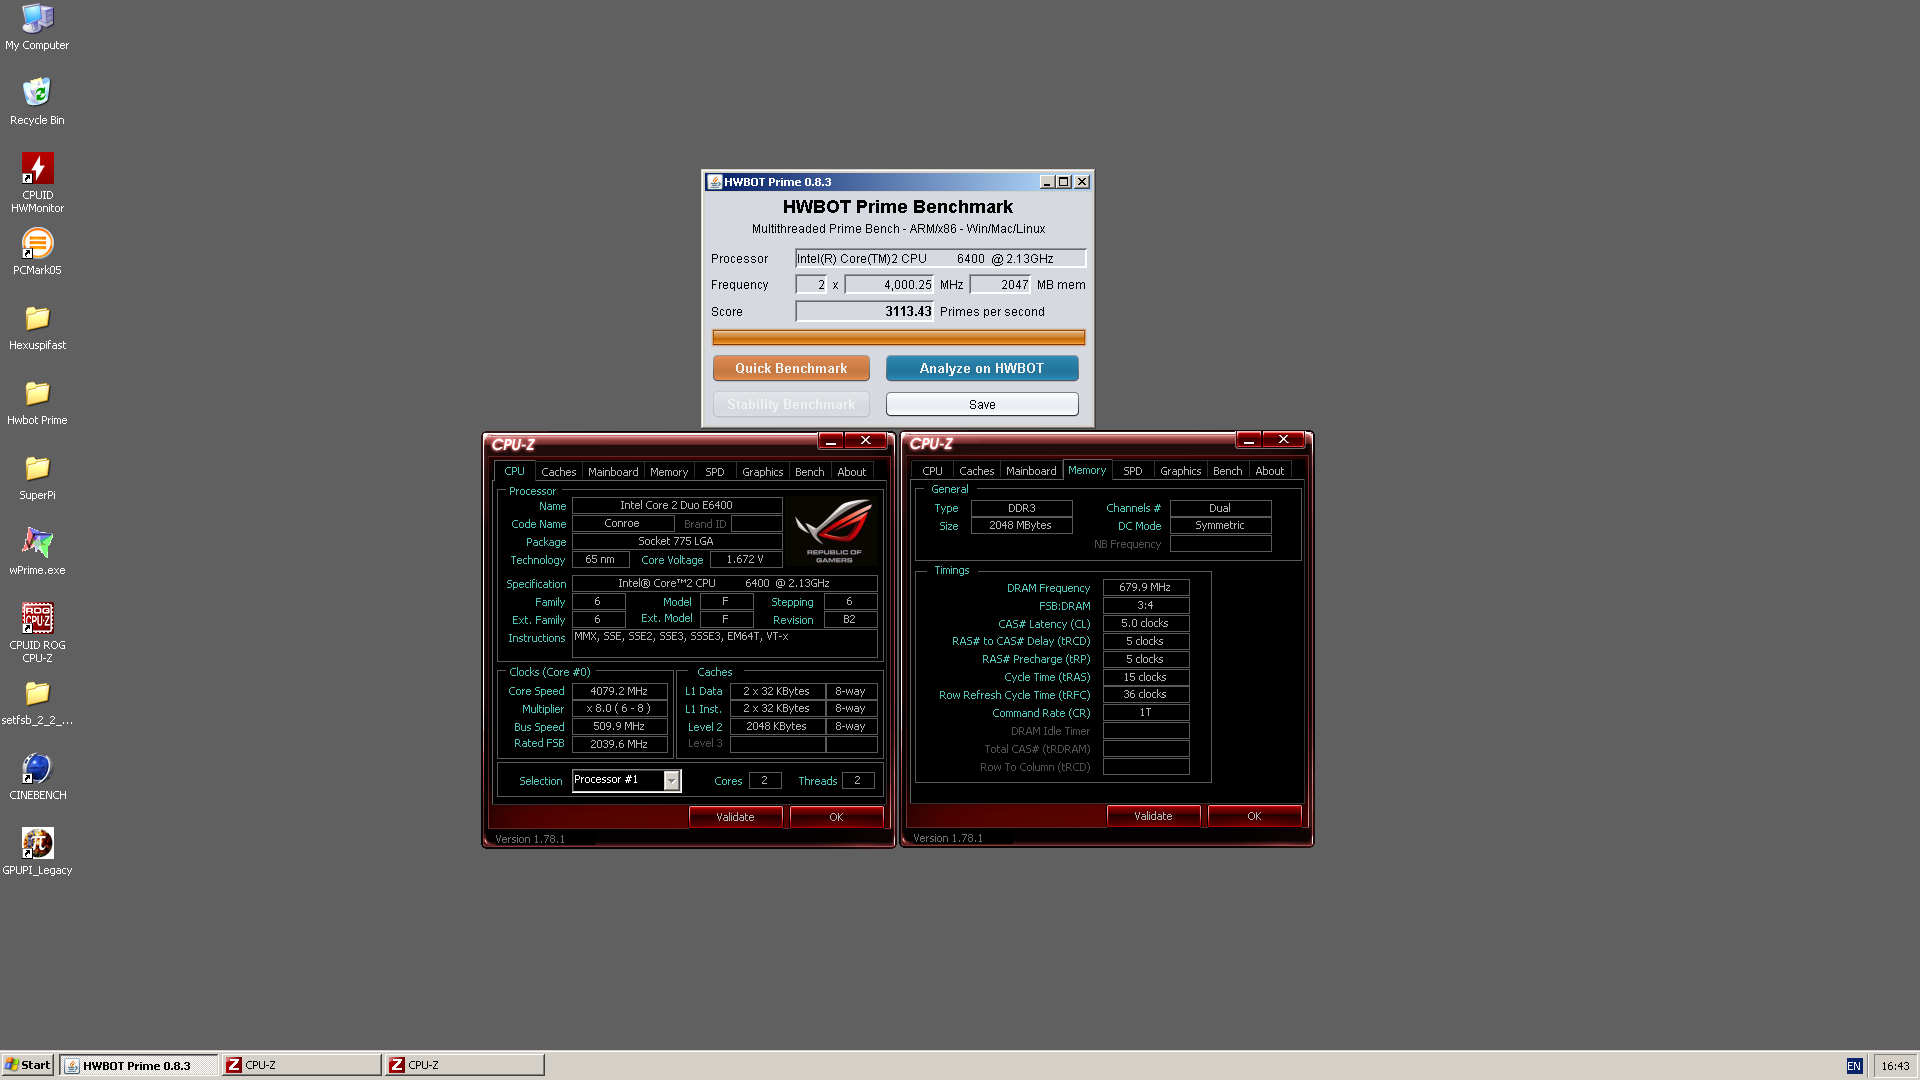Click the 16:43 taskbar clock

pos(1895,1066)
